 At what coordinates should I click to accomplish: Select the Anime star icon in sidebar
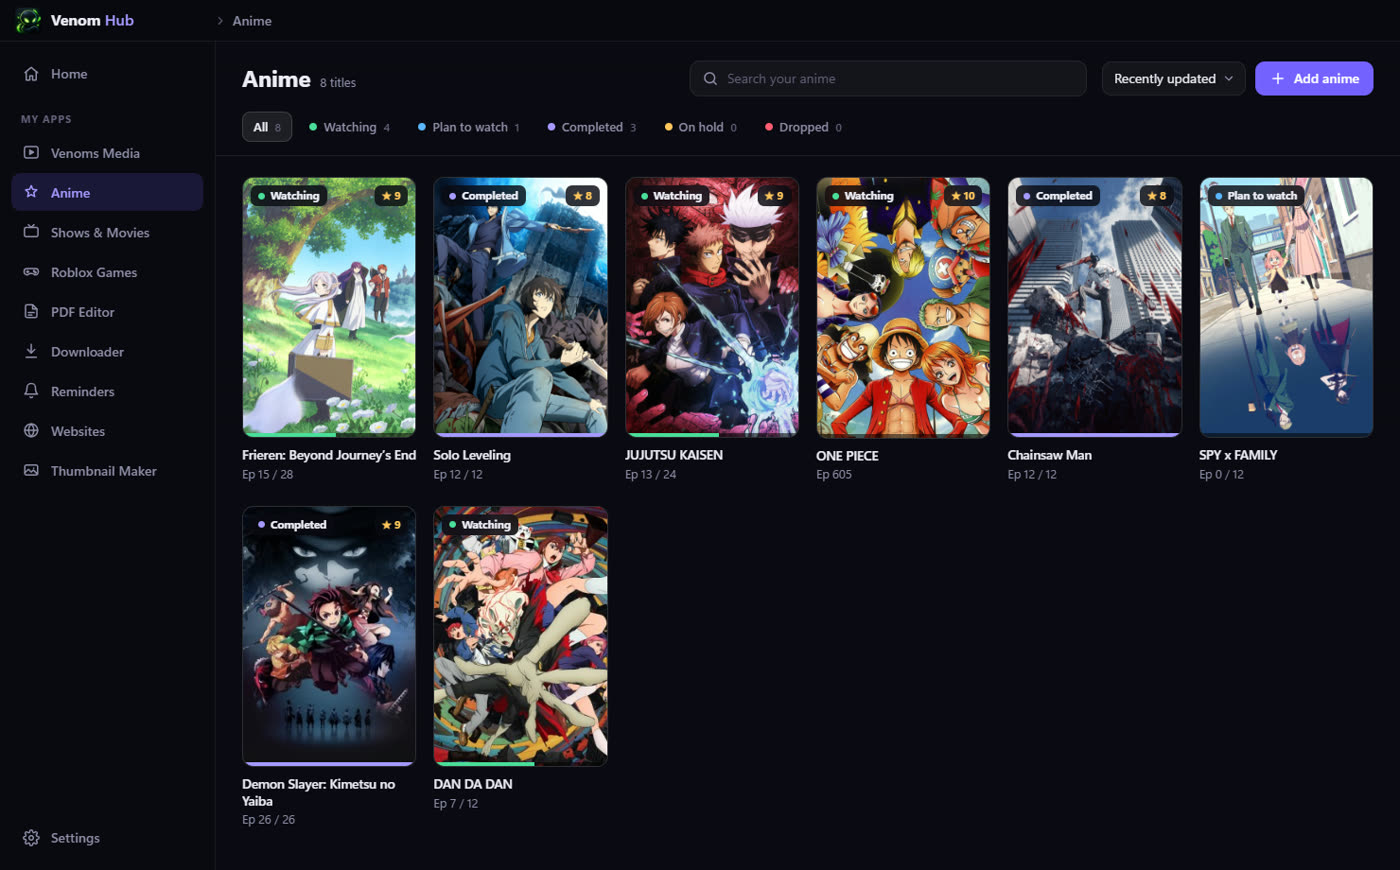31,192
